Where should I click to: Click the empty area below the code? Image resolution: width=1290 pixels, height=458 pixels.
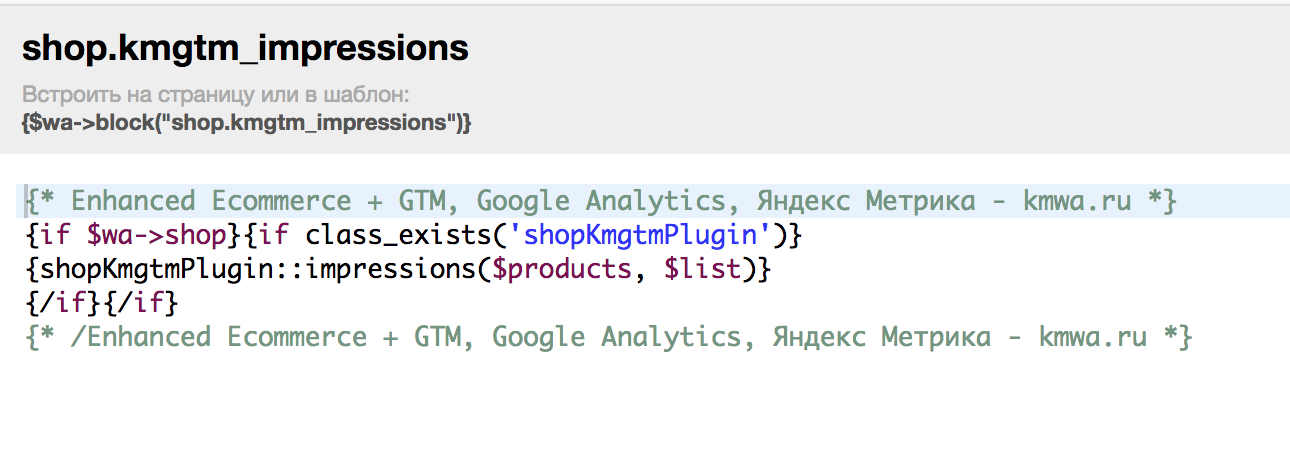(645, 405)
